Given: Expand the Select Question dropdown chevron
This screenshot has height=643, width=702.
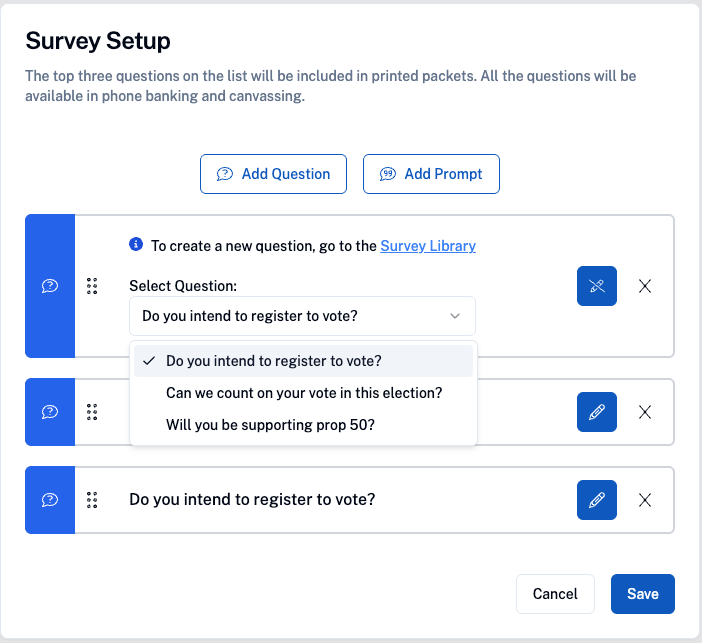Looking at the screenshot, I should (455, 316).
